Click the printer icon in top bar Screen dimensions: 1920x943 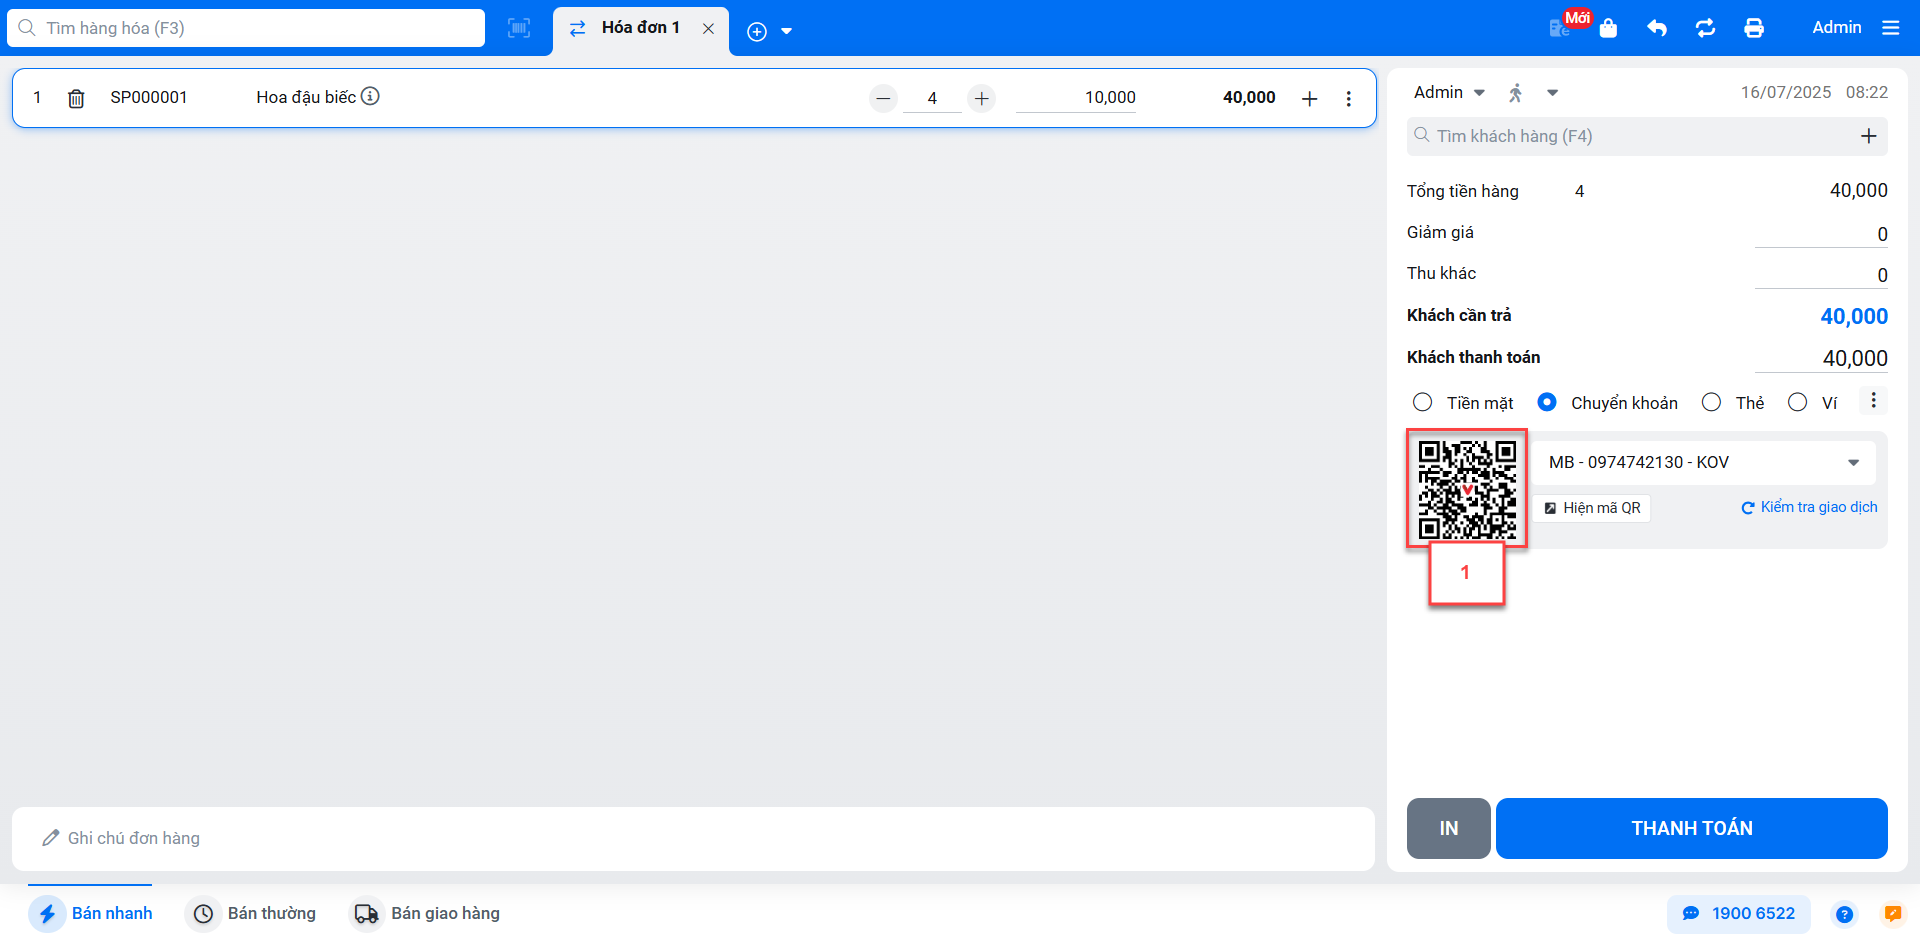pos(1754,28)
